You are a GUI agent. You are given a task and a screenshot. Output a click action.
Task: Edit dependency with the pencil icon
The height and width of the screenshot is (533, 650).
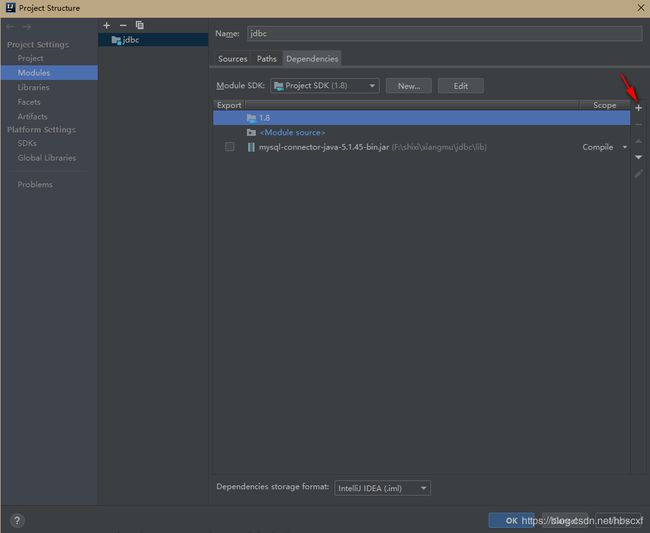638,174
